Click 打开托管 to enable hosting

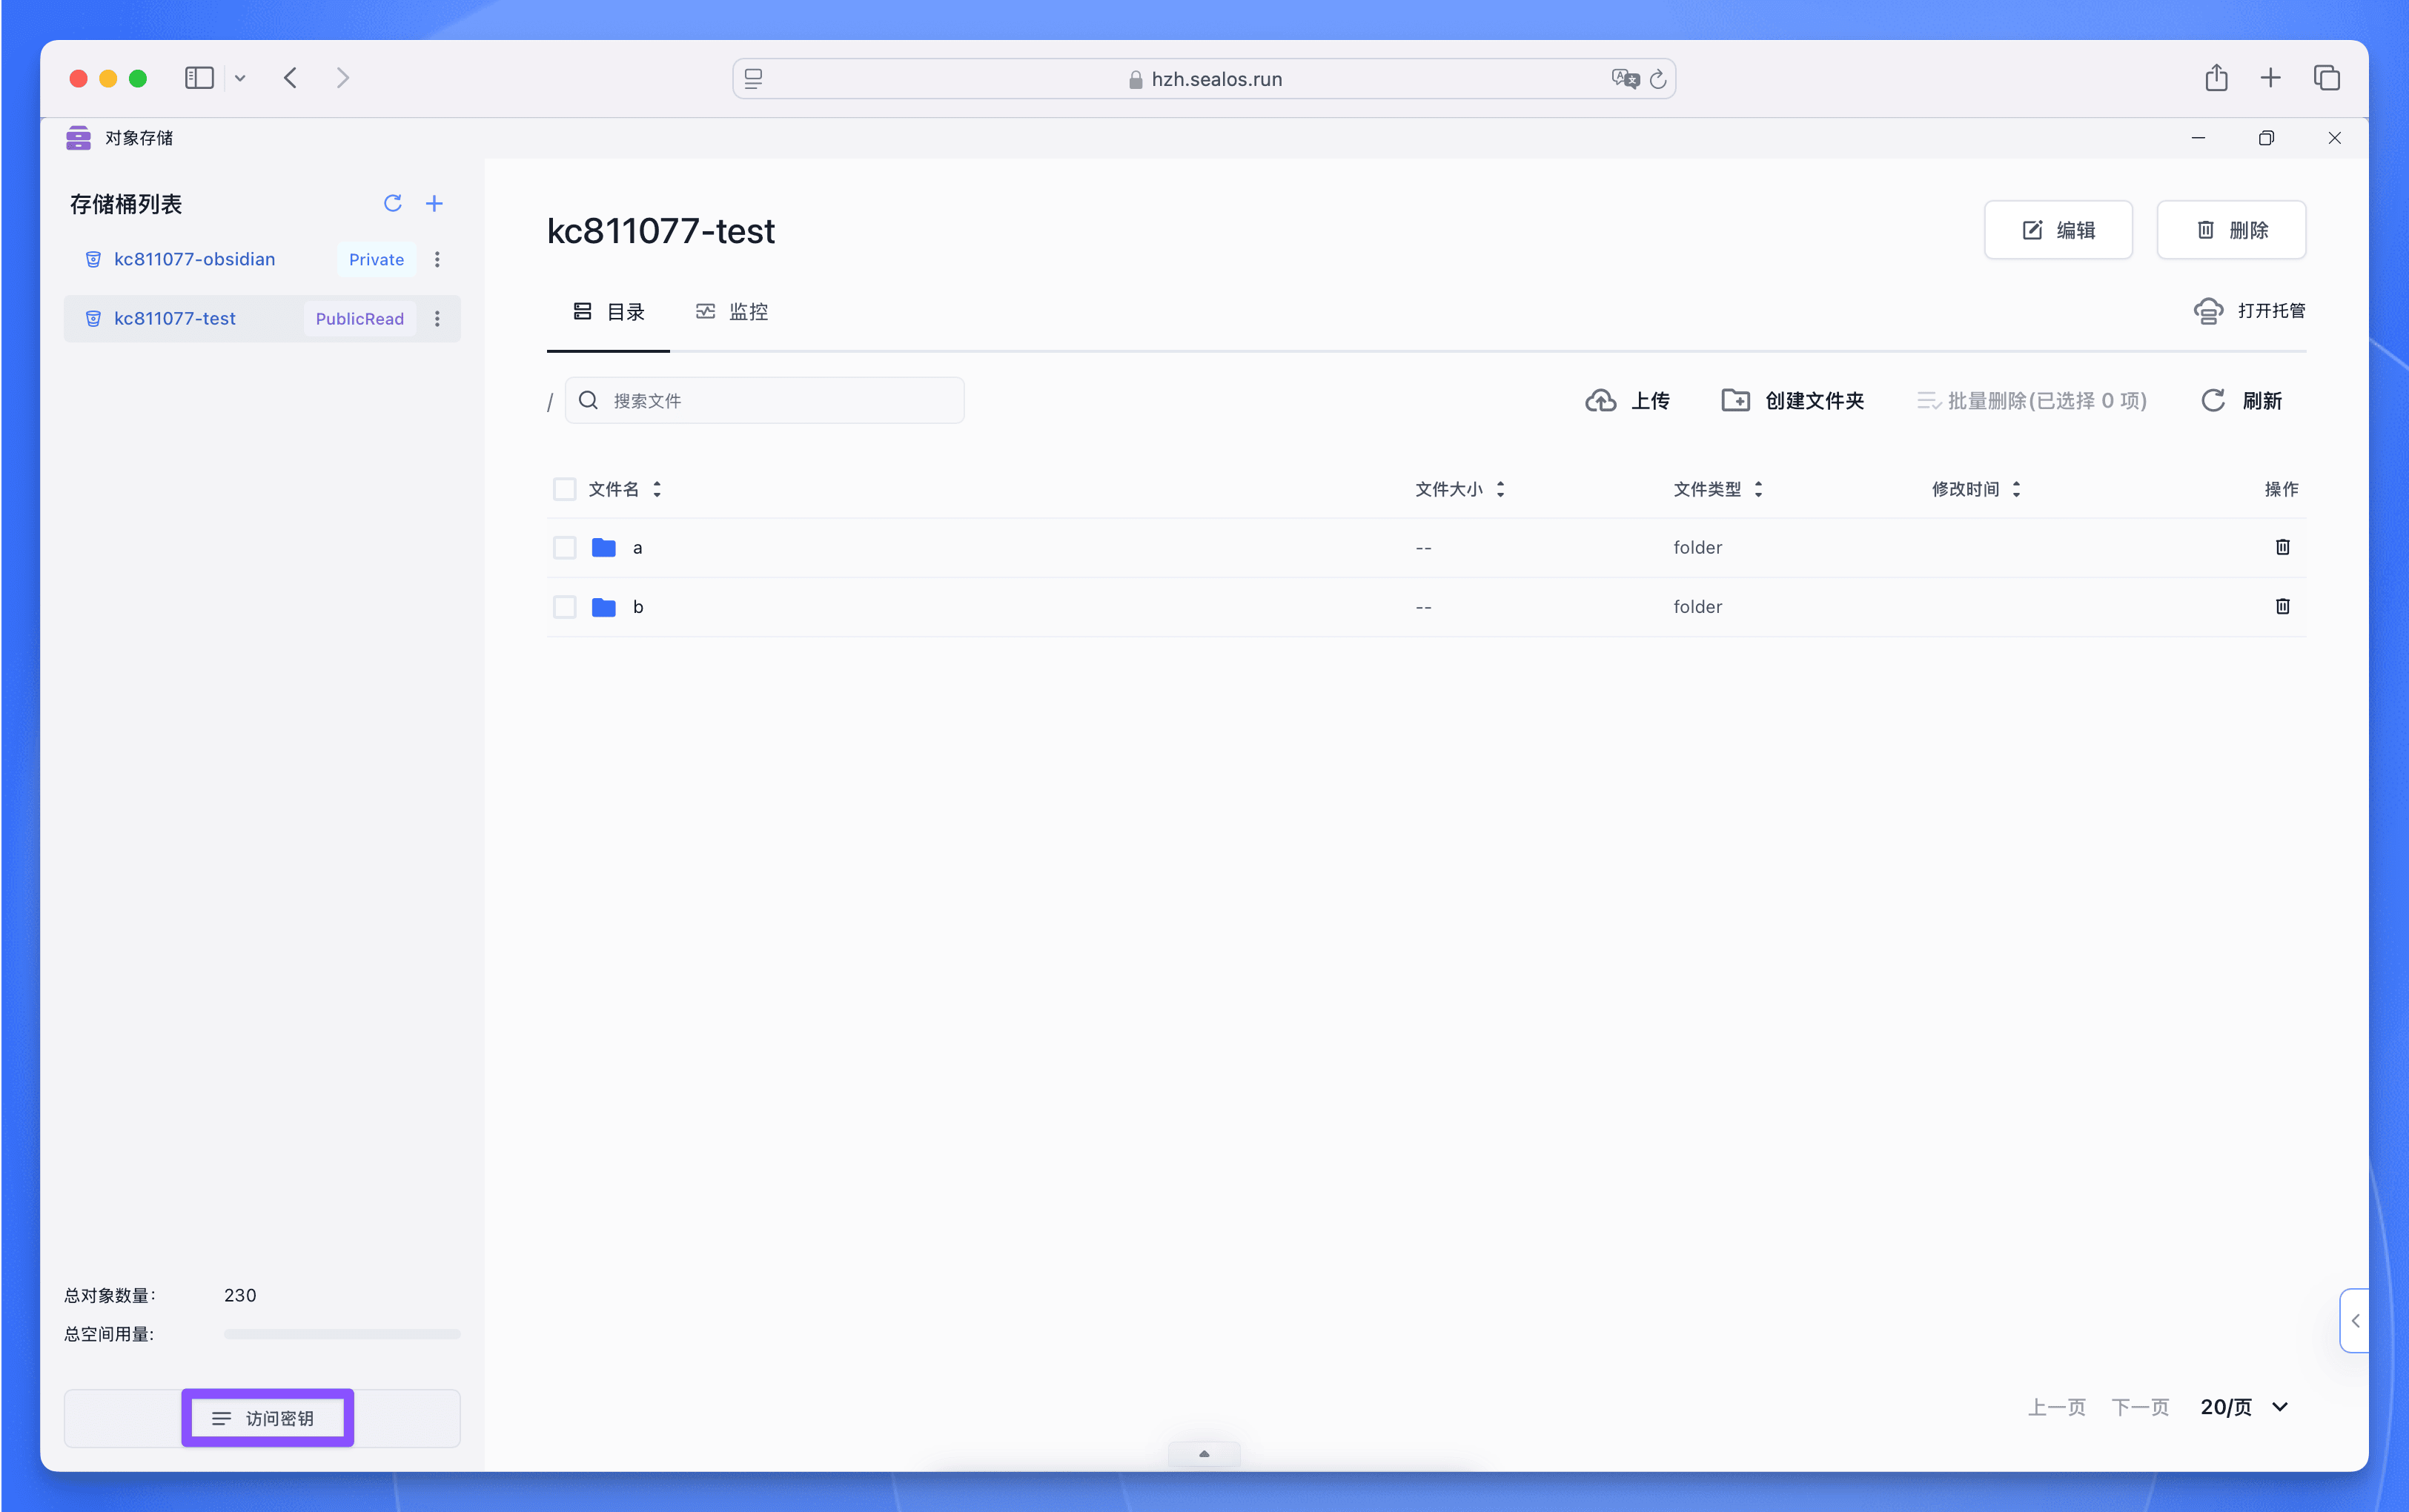pyautogui.click(x=2249, y=311)
